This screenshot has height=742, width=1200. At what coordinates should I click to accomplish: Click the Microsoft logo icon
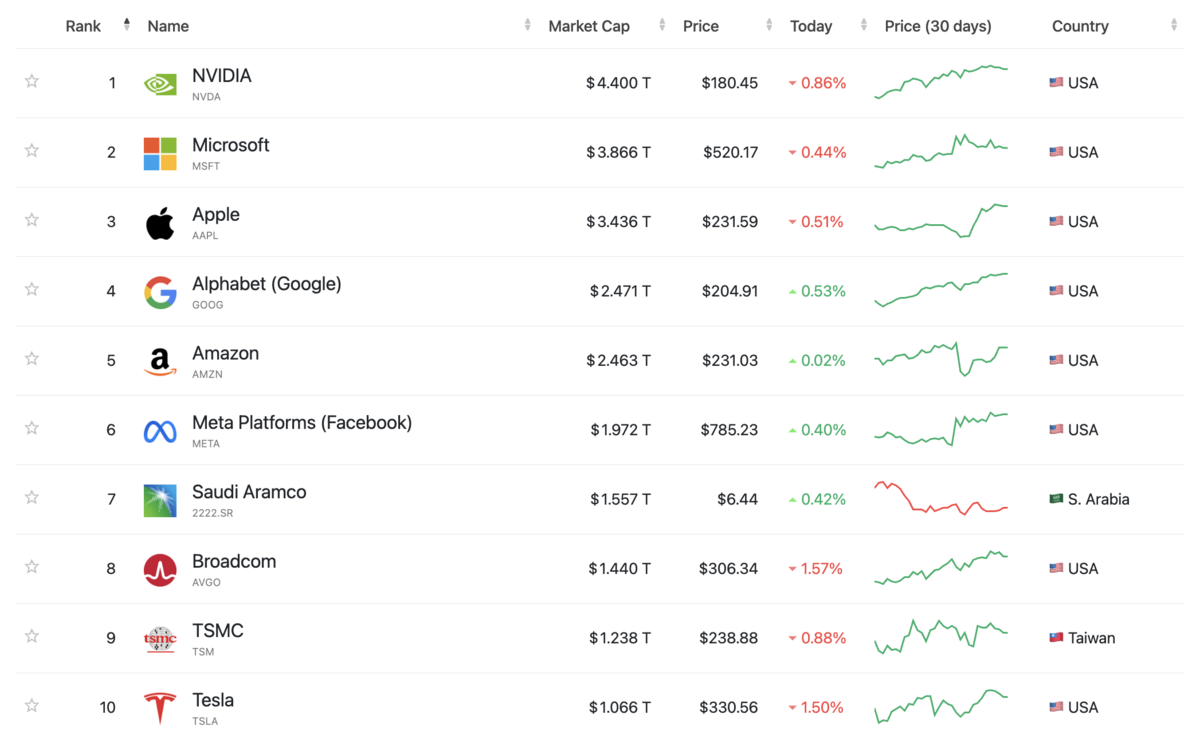160,153
